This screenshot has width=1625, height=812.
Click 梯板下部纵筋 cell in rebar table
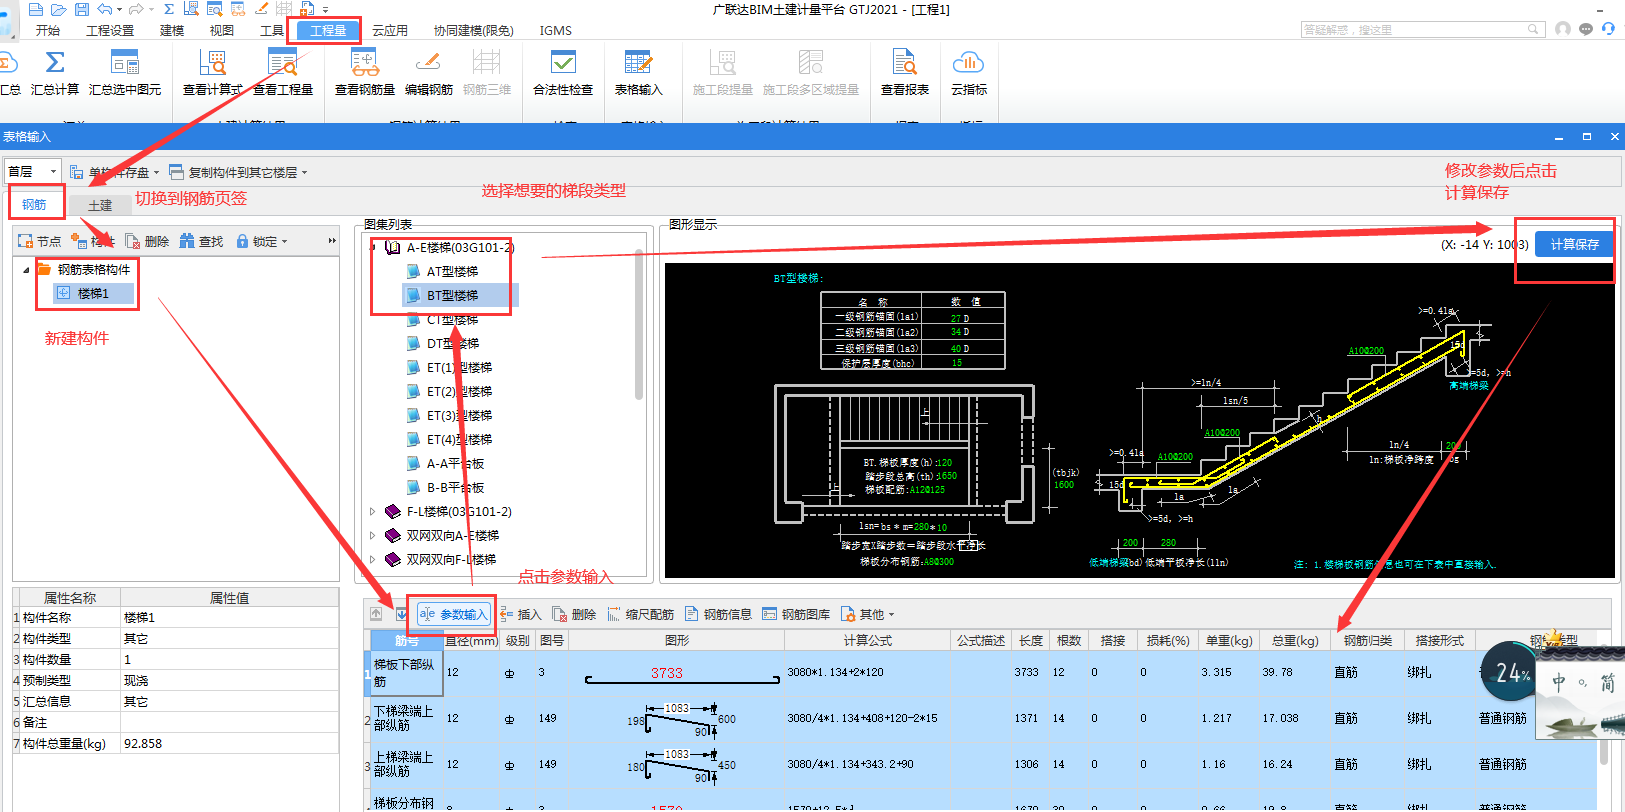click(x=406, y=673)
